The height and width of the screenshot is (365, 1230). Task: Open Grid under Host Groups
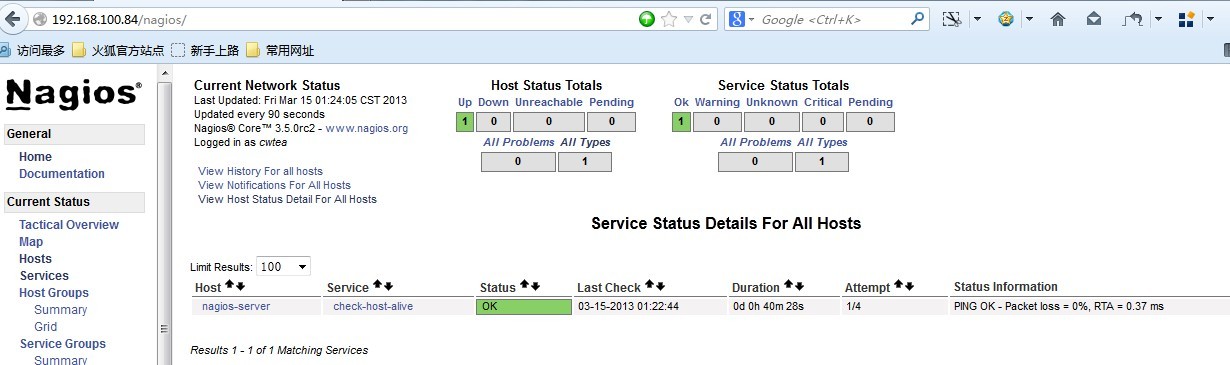pyautogui.click(x=46, y=327)
